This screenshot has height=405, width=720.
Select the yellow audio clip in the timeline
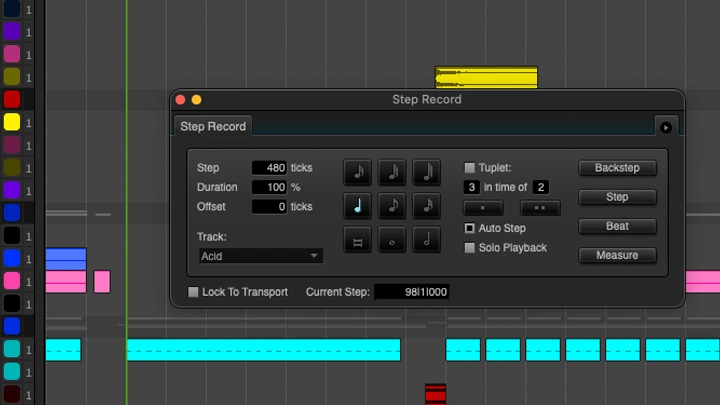(486, 77)
